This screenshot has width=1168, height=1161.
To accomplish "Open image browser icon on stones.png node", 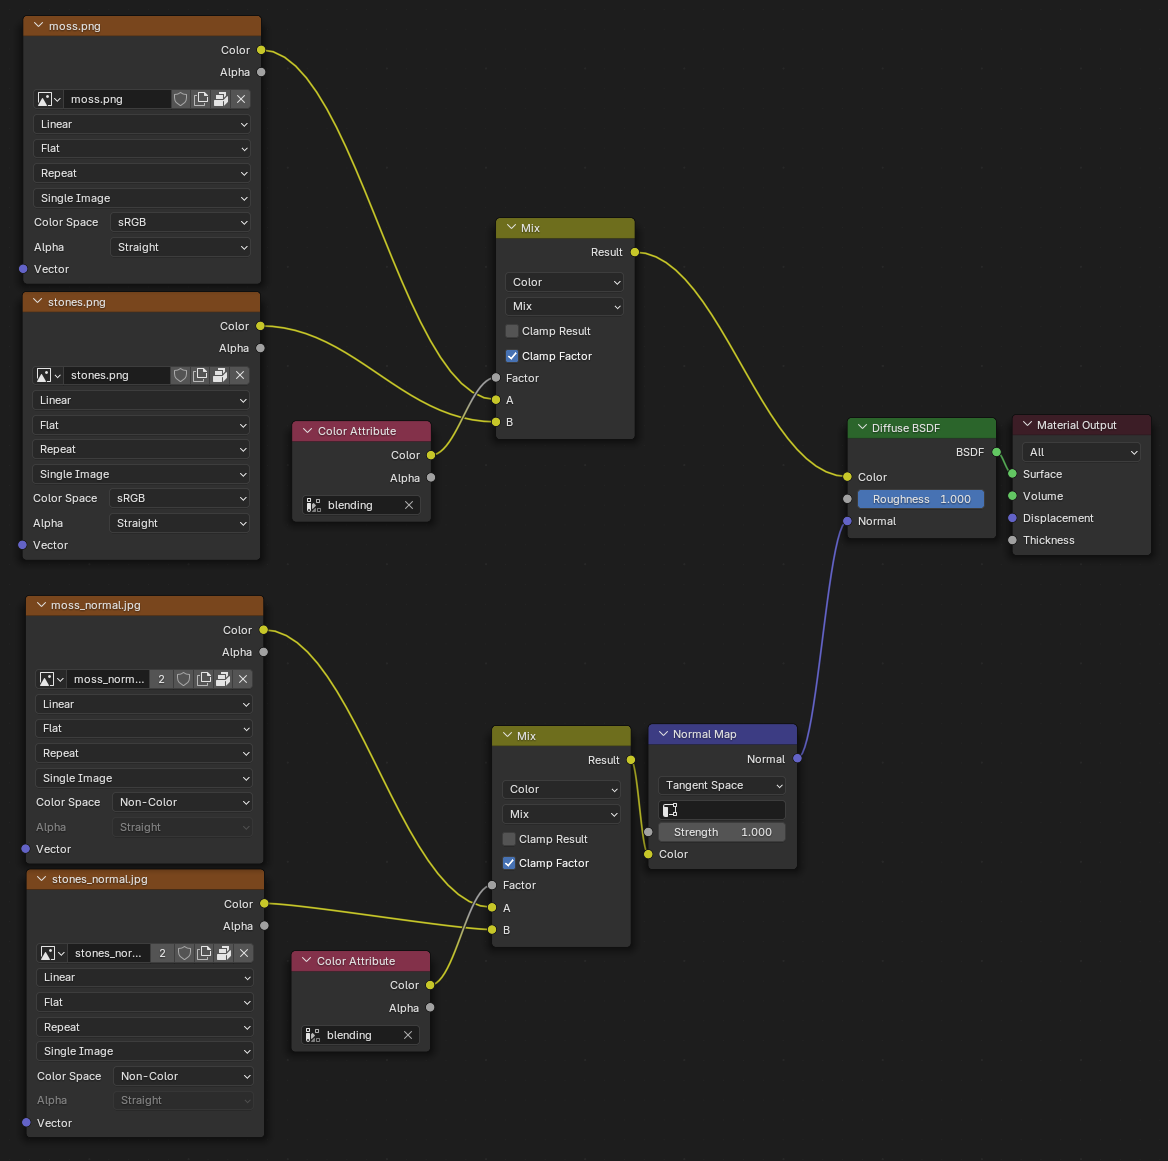I will 48,375.
